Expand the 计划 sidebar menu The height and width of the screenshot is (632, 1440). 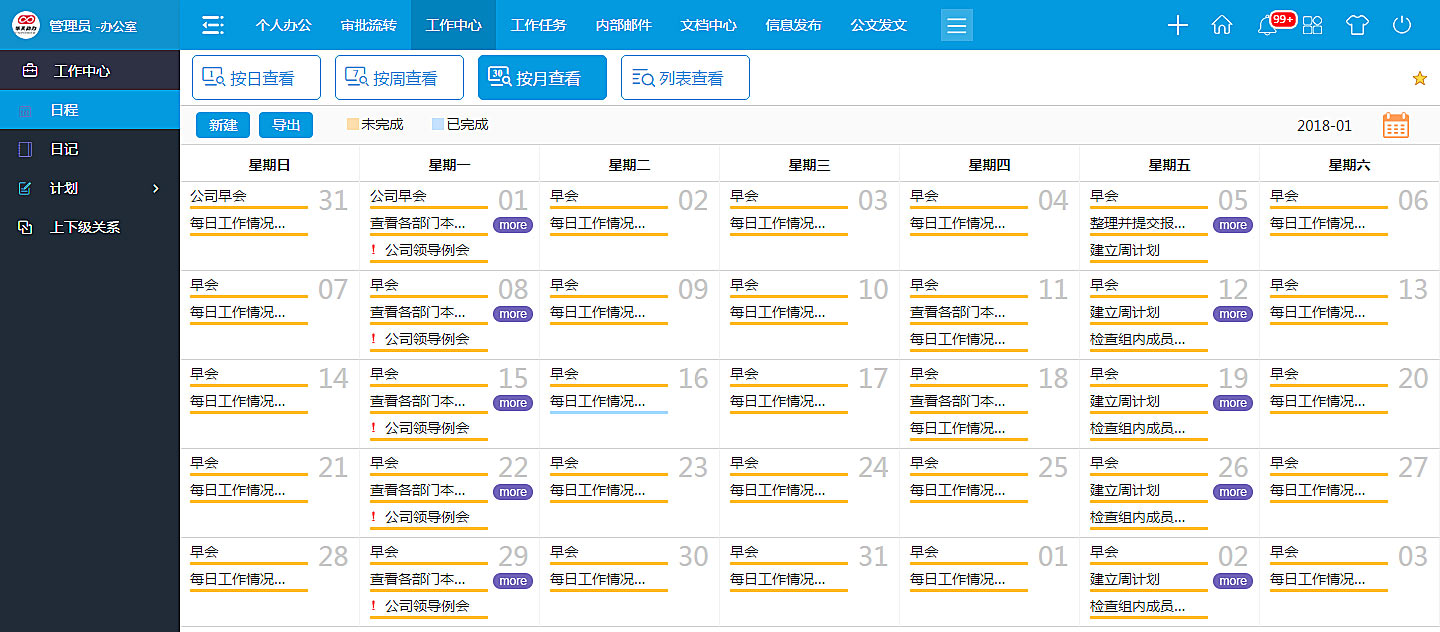point(63,188)
